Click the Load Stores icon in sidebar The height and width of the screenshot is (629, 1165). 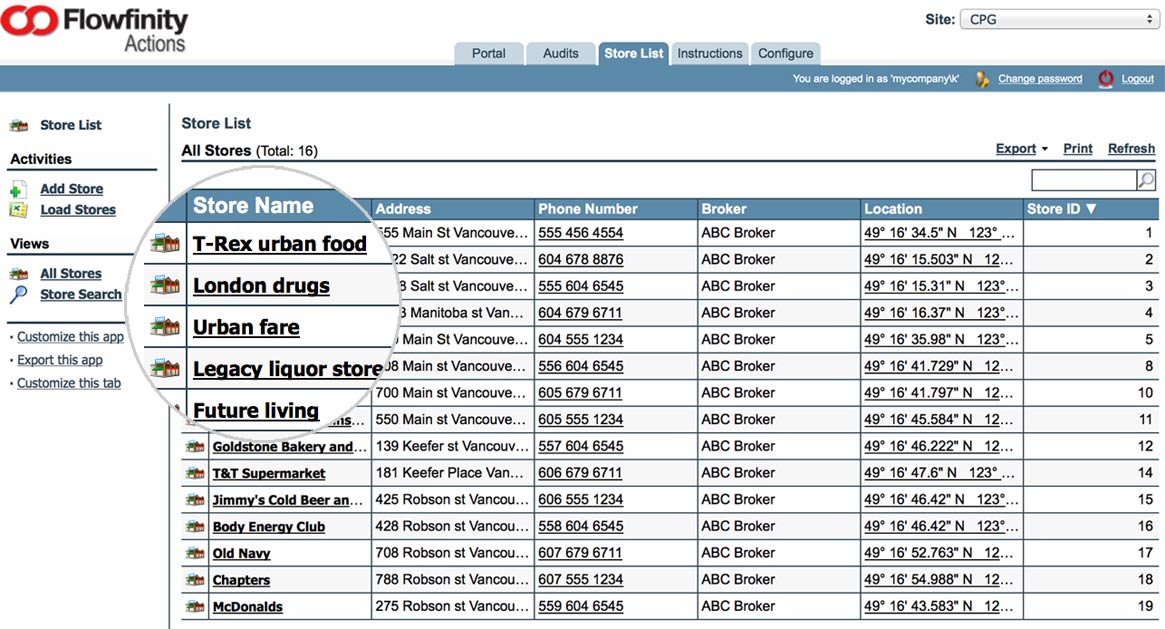[18, 210]
